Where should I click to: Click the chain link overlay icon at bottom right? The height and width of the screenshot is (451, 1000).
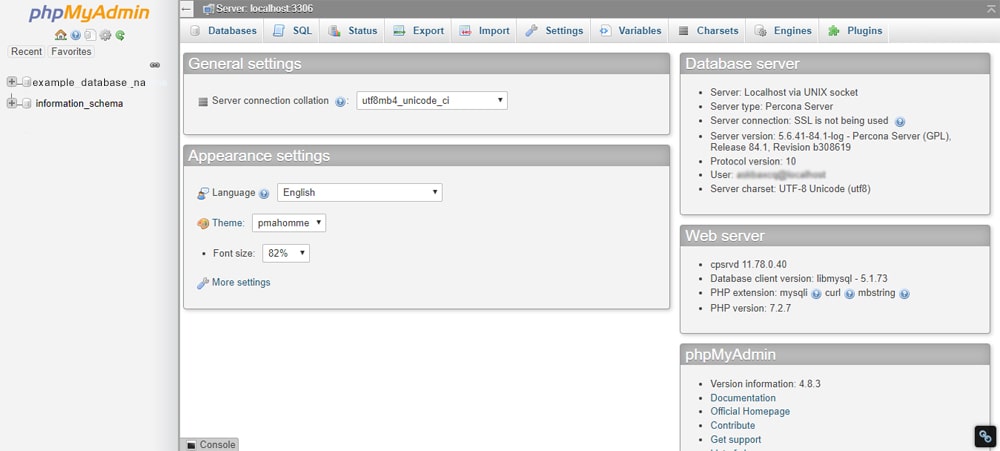[985, 436]
